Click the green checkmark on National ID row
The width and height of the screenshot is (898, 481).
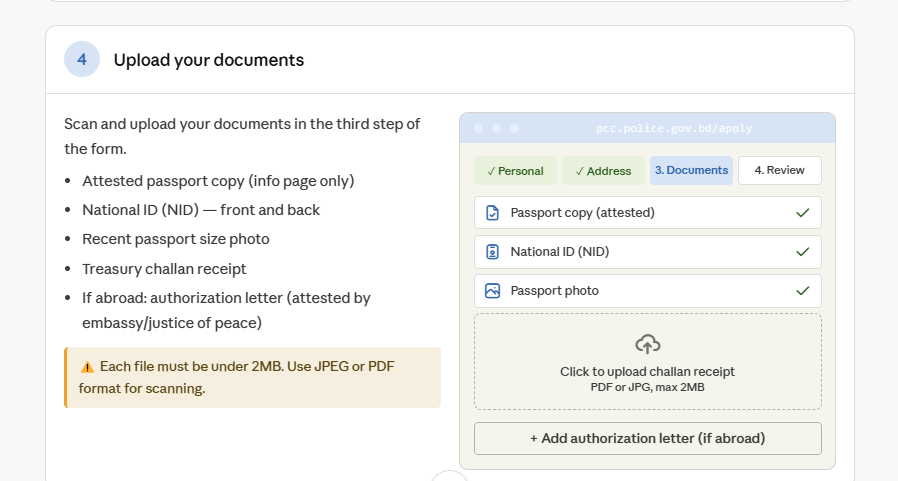802,252
